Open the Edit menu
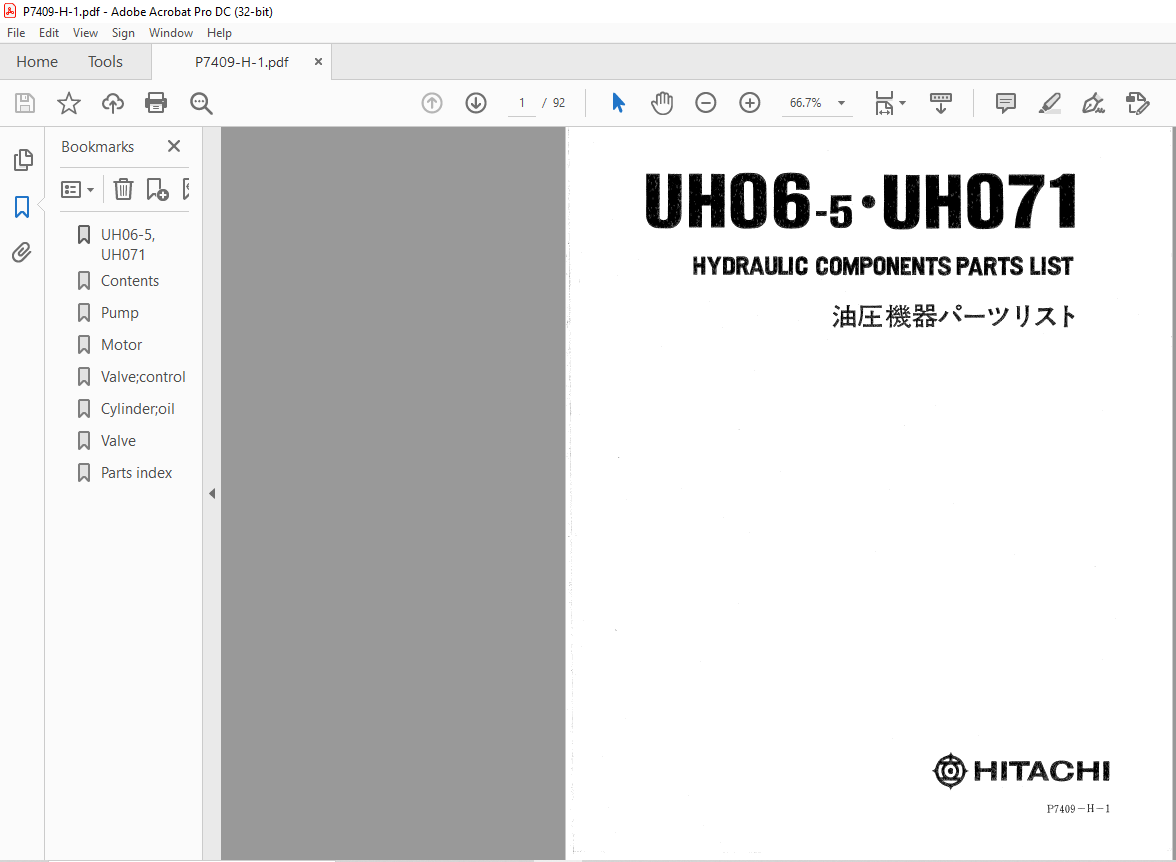Screen dimensions: 1176x862 point(49,33)
